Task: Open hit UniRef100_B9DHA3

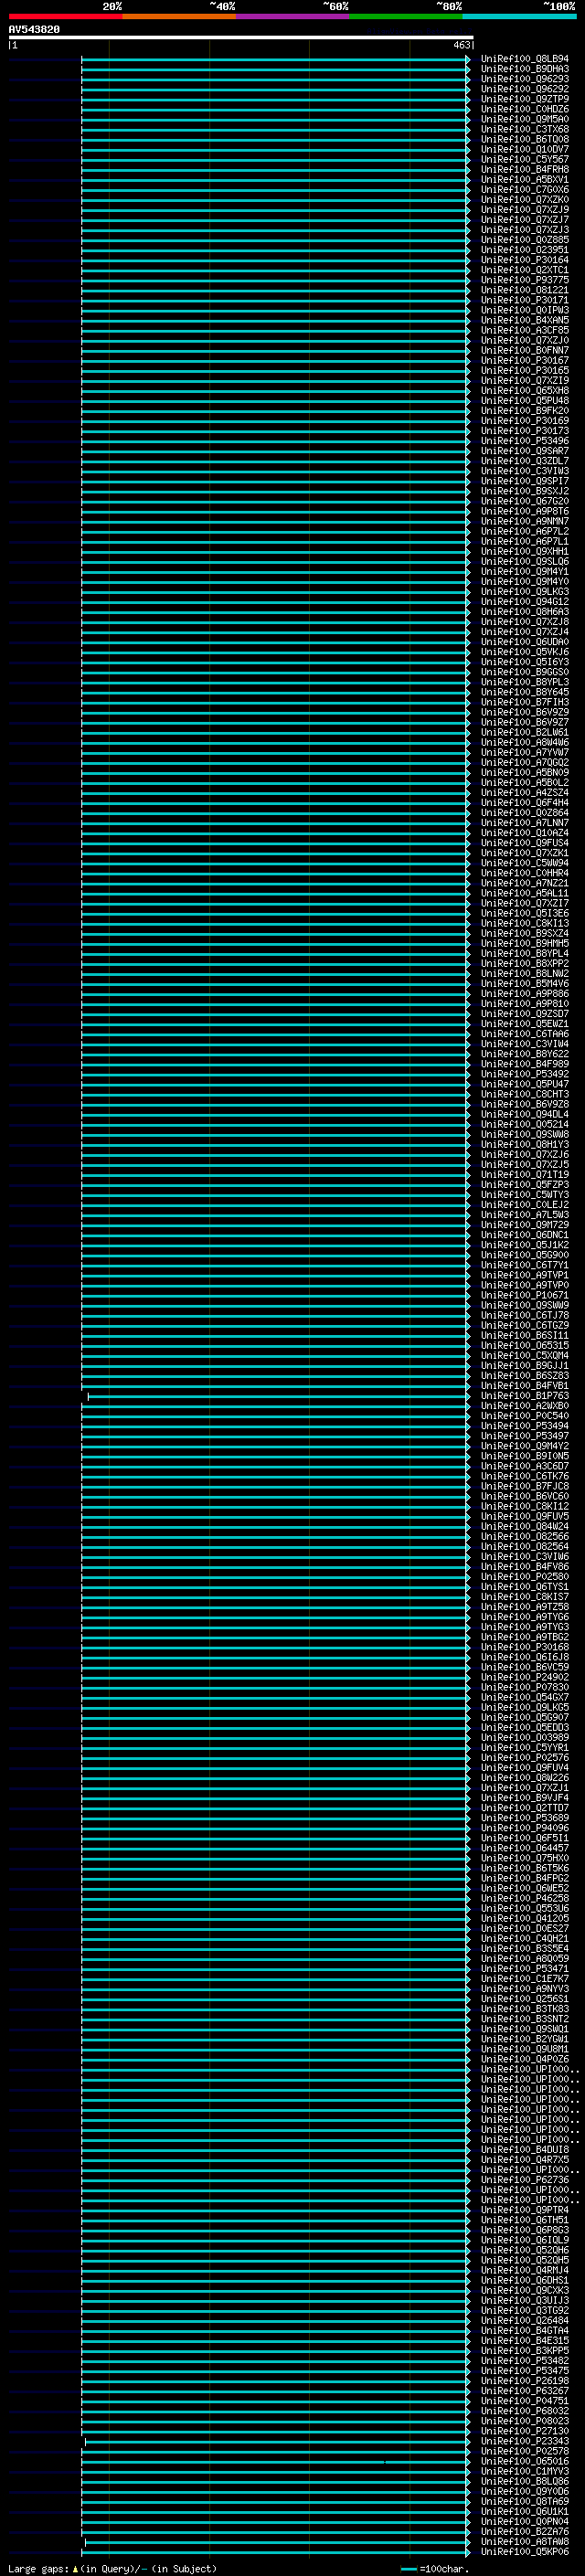Action: (x=524, y=69)
